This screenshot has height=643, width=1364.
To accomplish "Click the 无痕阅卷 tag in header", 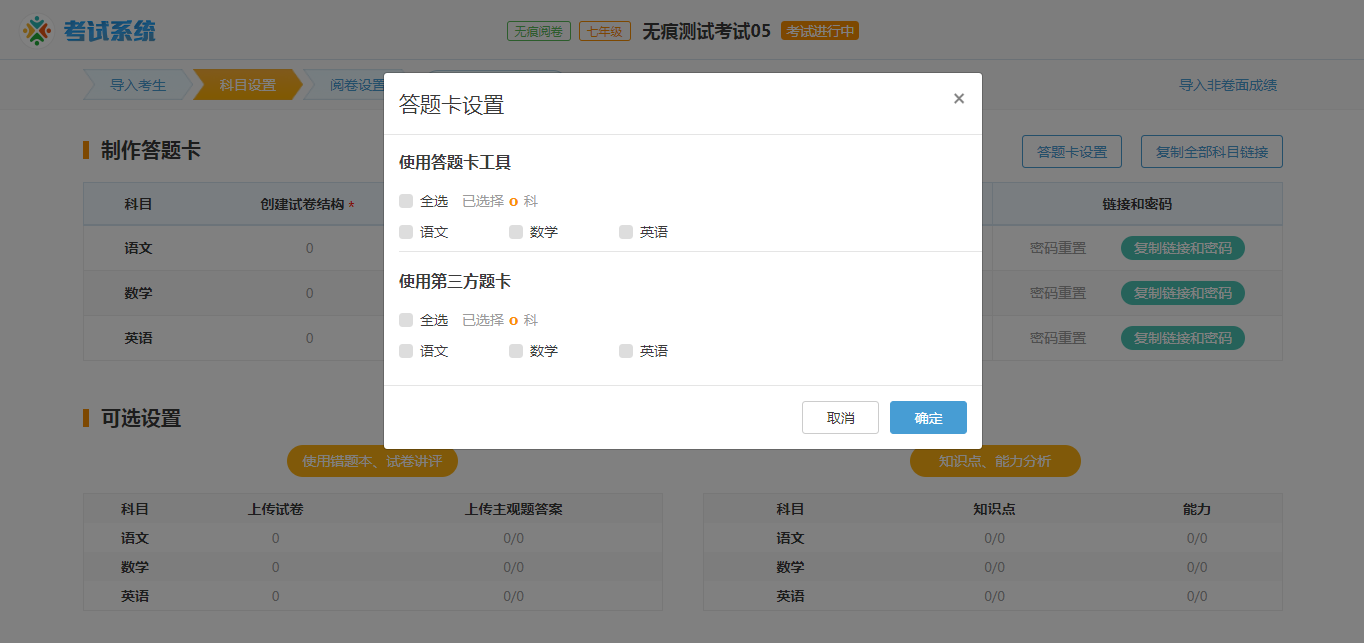I will 539,31.
